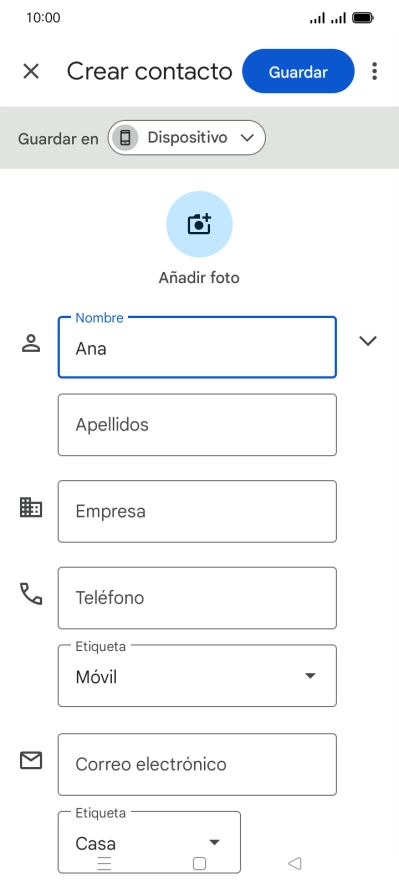Expand additional name fields chevron
The width and height of the screenshot is (399, 888).
(x=368, y=340)
